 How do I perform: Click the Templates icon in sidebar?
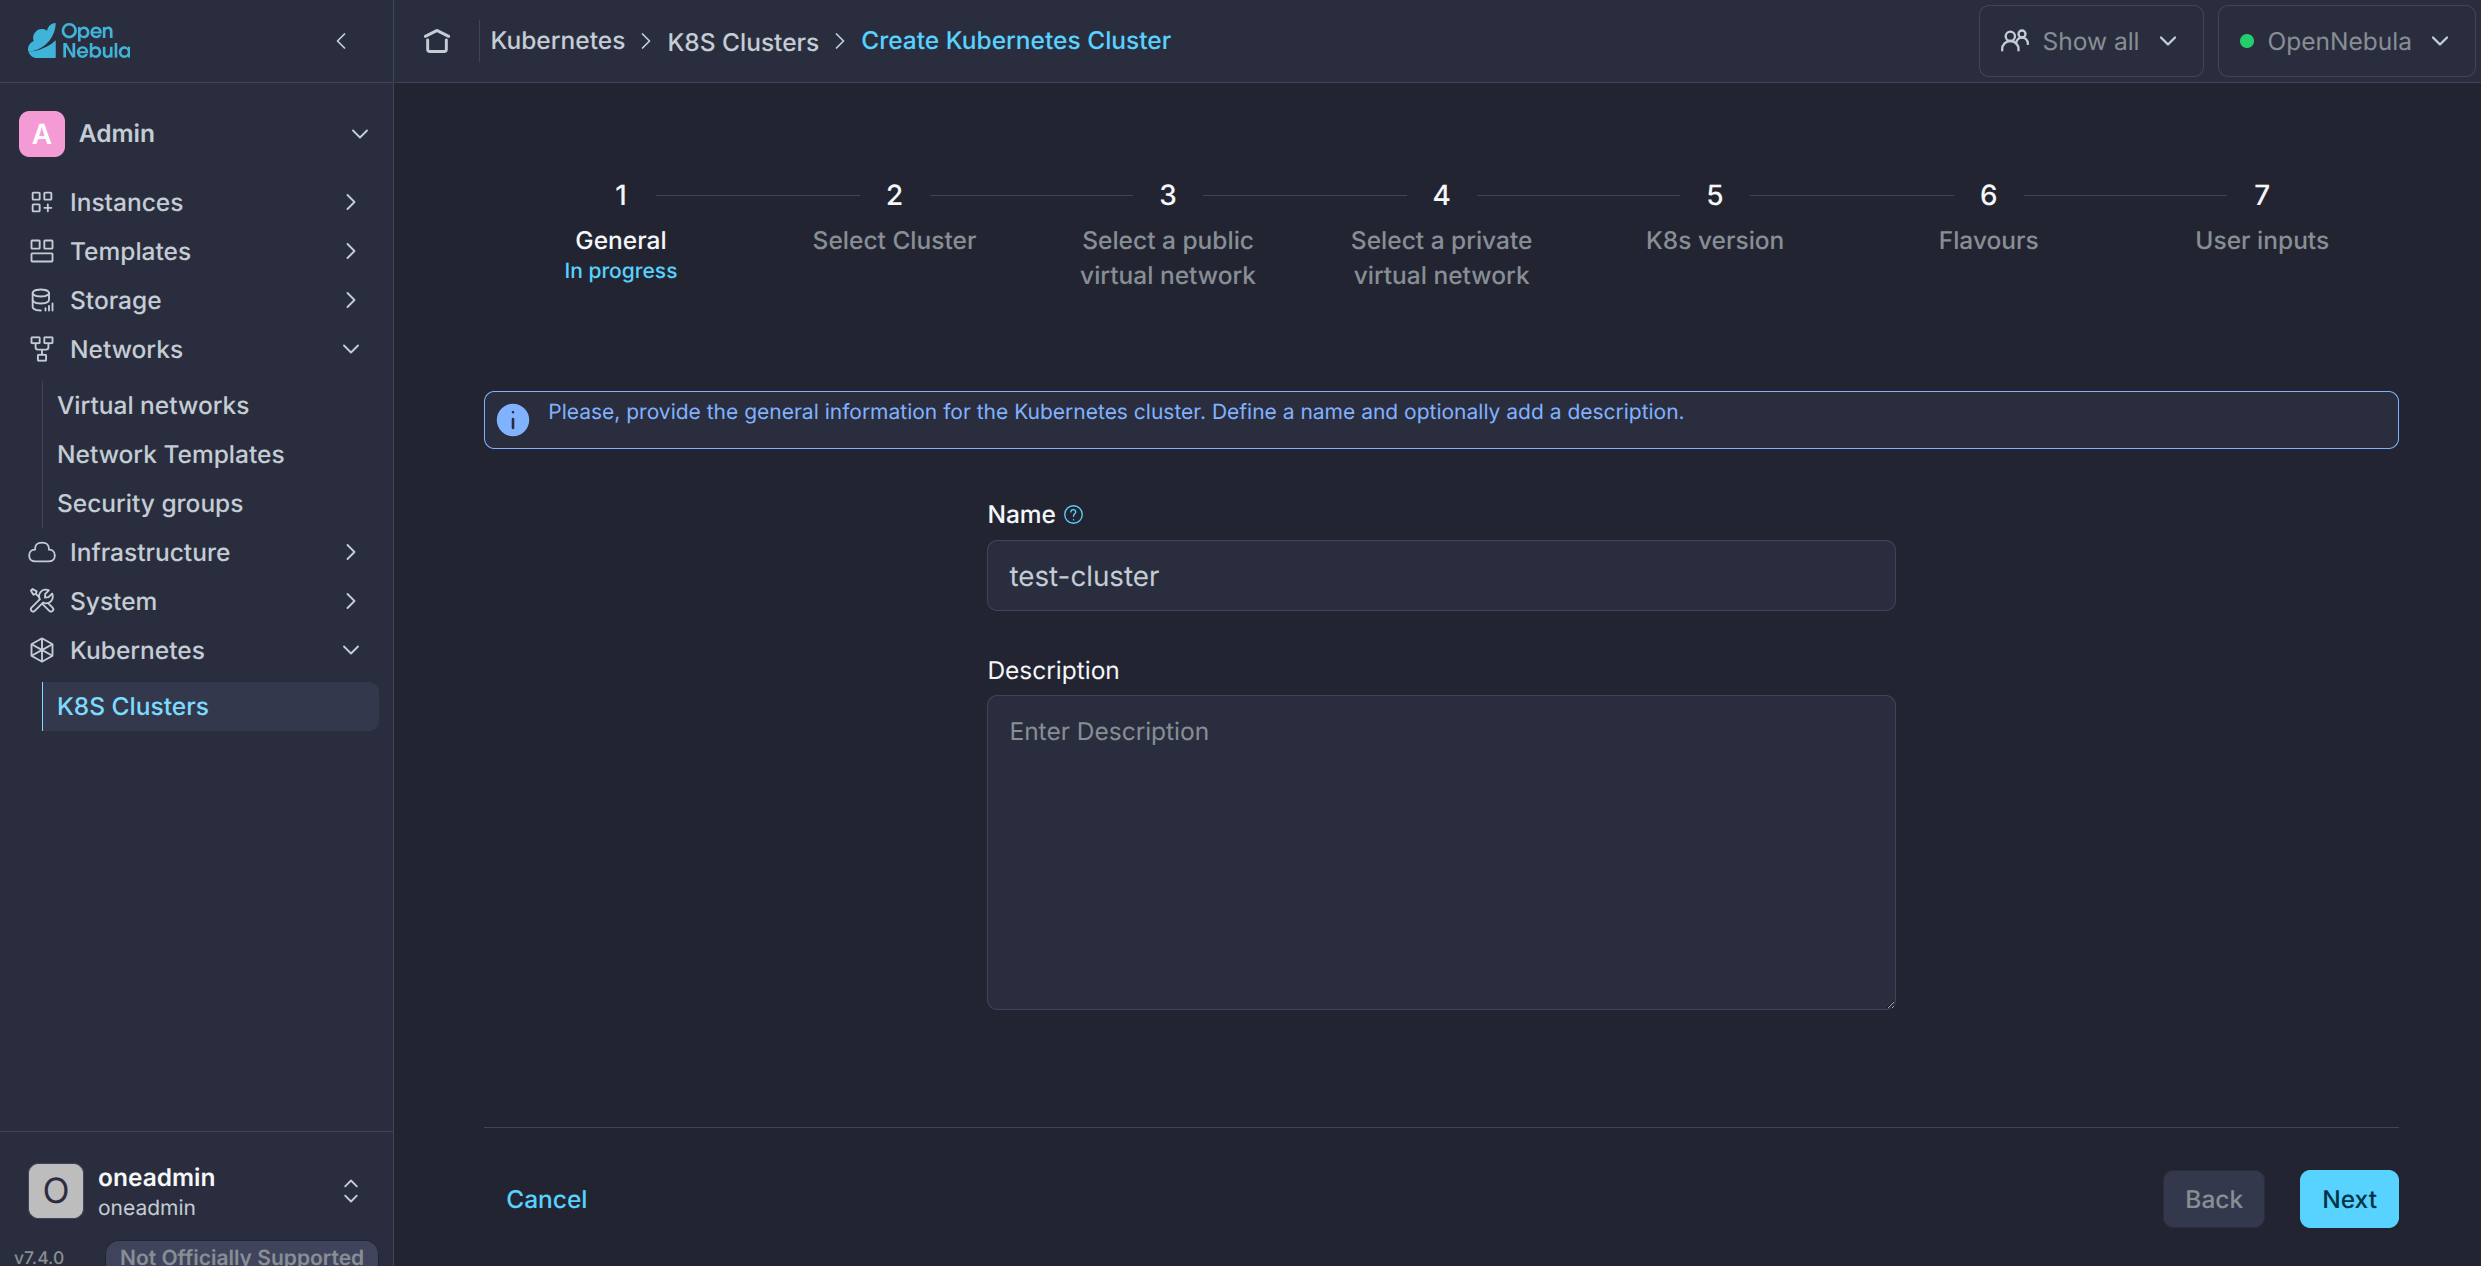[42, 251]
